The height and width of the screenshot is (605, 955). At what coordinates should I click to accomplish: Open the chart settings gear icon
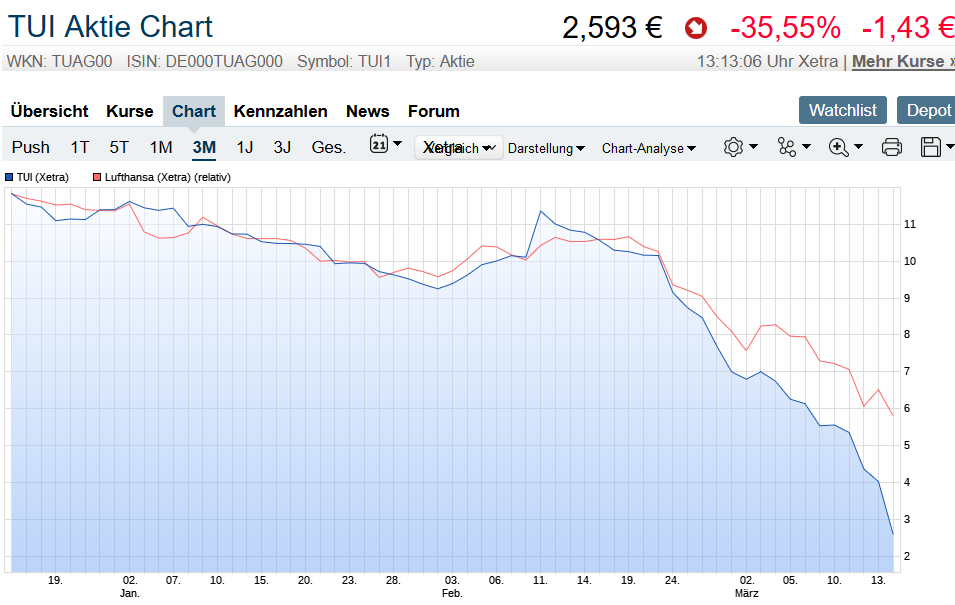tap(733, 147)
